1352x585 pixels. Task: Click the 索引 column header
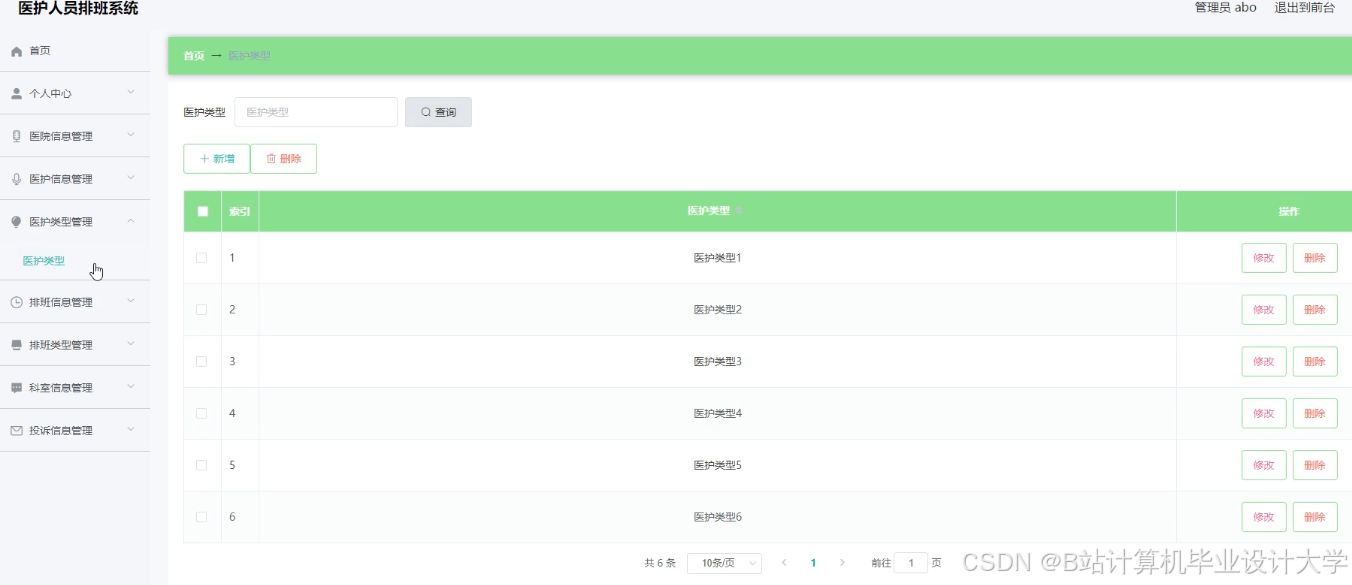(240, 212)
